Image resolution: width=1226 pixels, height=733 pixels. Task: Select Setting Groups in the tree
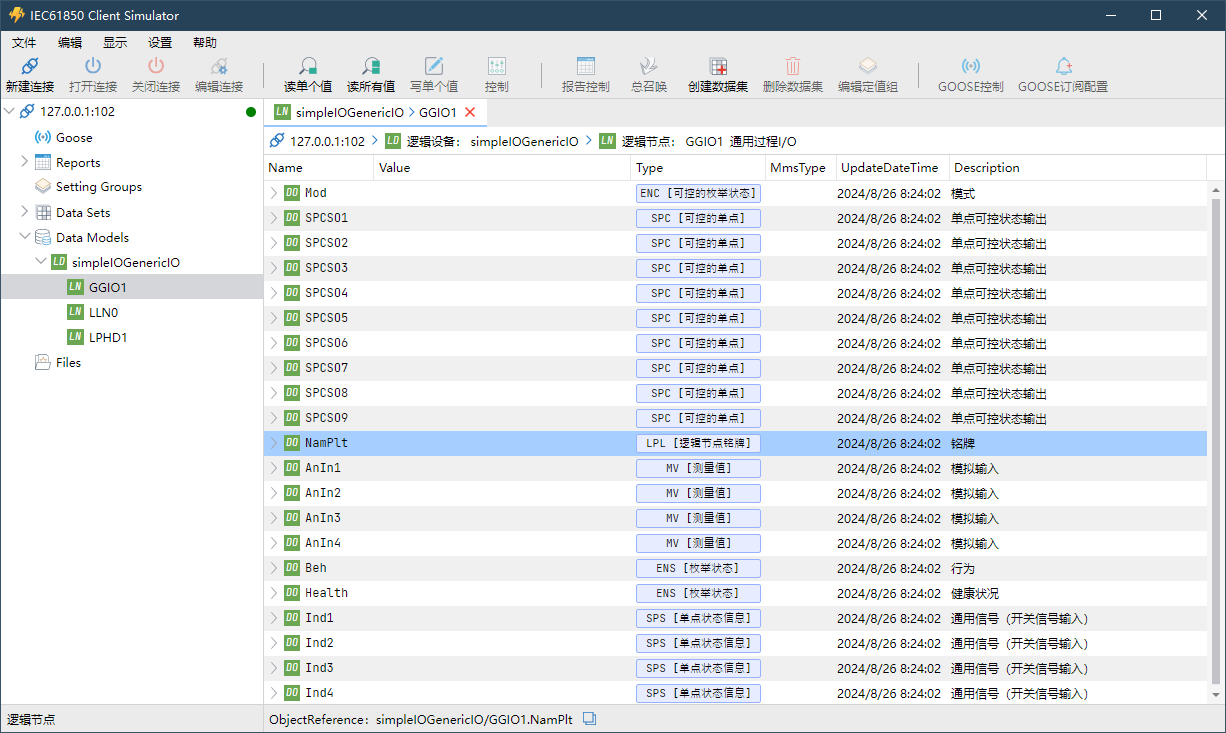(99, 187)
